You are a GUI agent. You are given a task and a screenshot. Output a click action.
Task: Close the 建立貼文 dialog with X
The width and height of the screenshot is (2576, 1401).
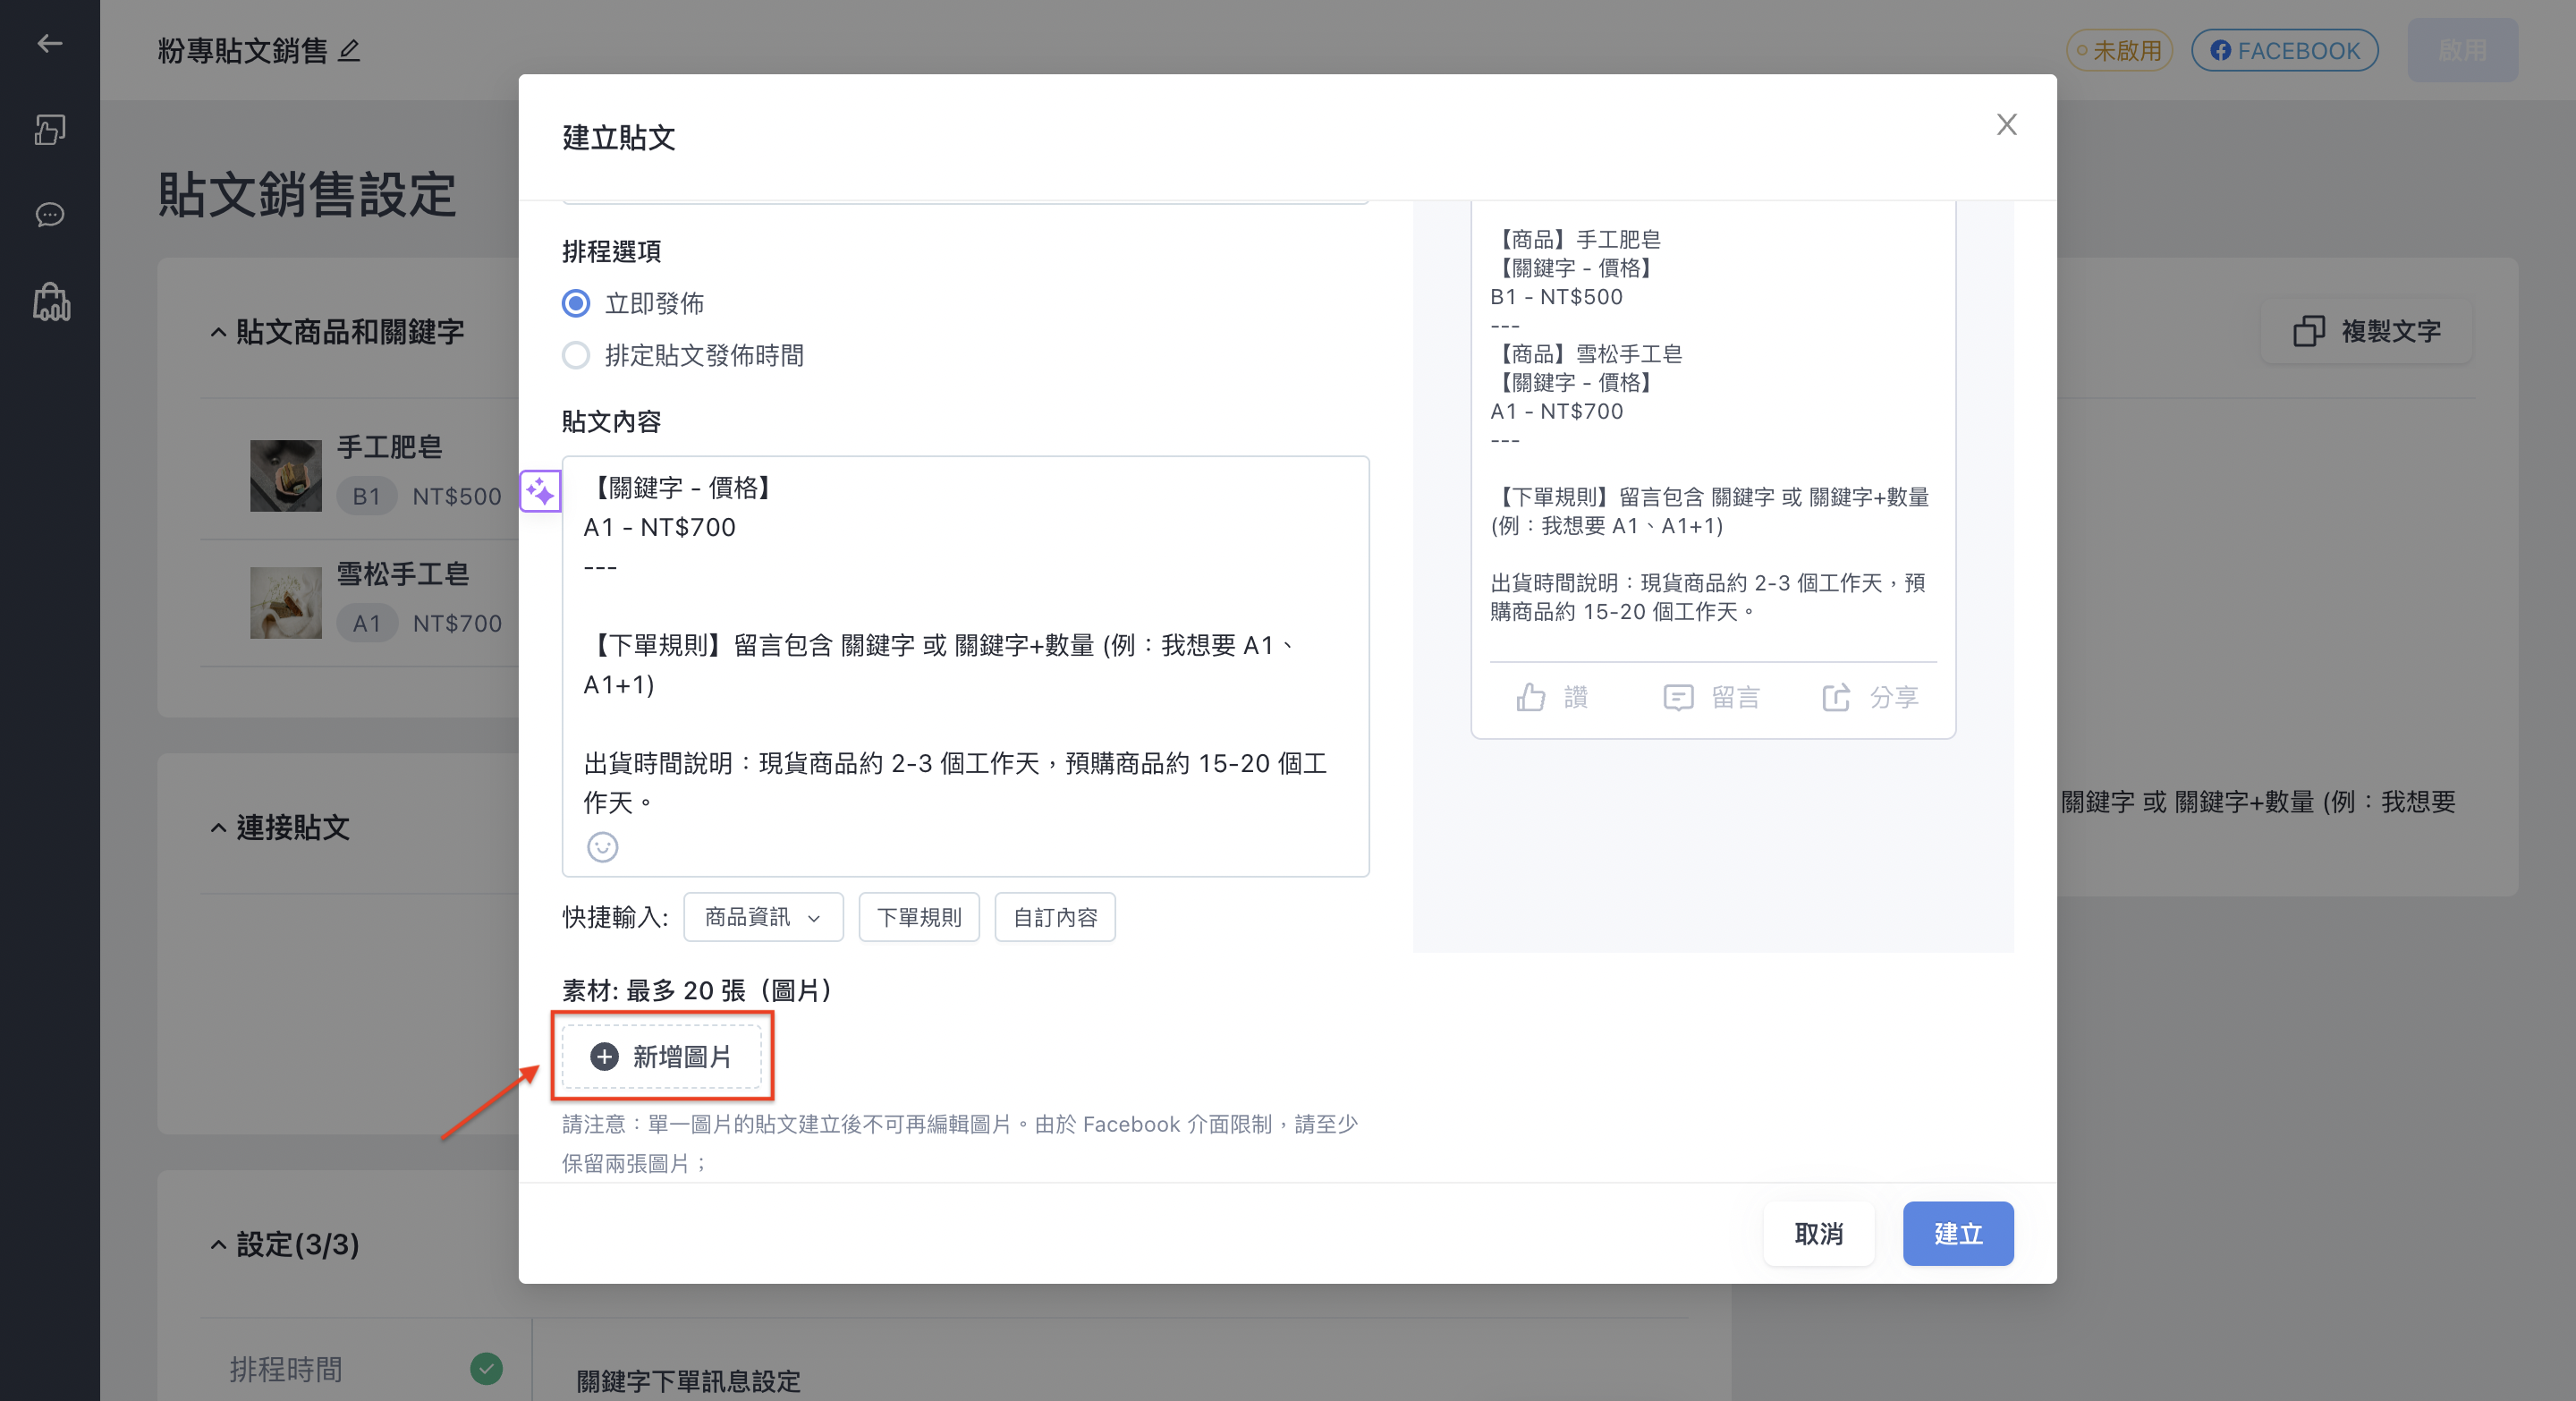point(2006,124)
